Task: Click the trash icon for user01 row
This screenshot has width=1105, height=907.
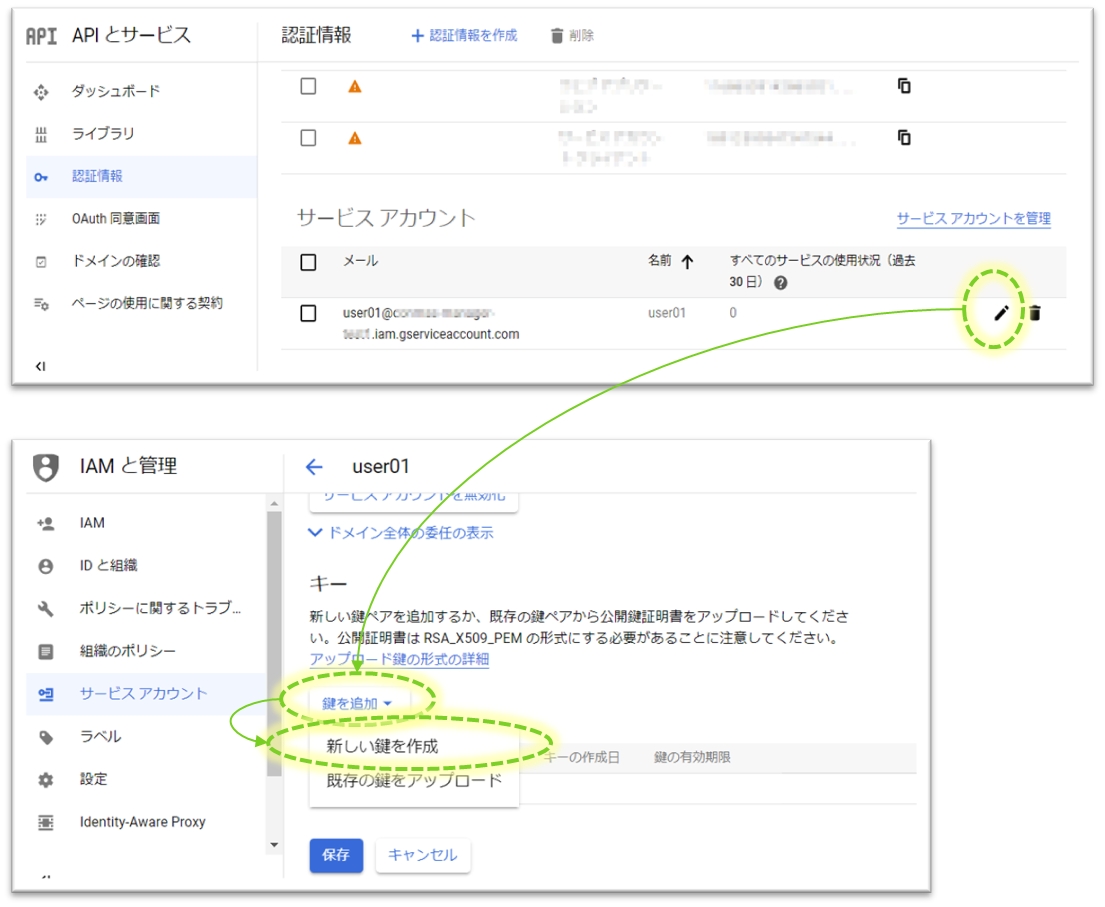Action: [1035, 313]
